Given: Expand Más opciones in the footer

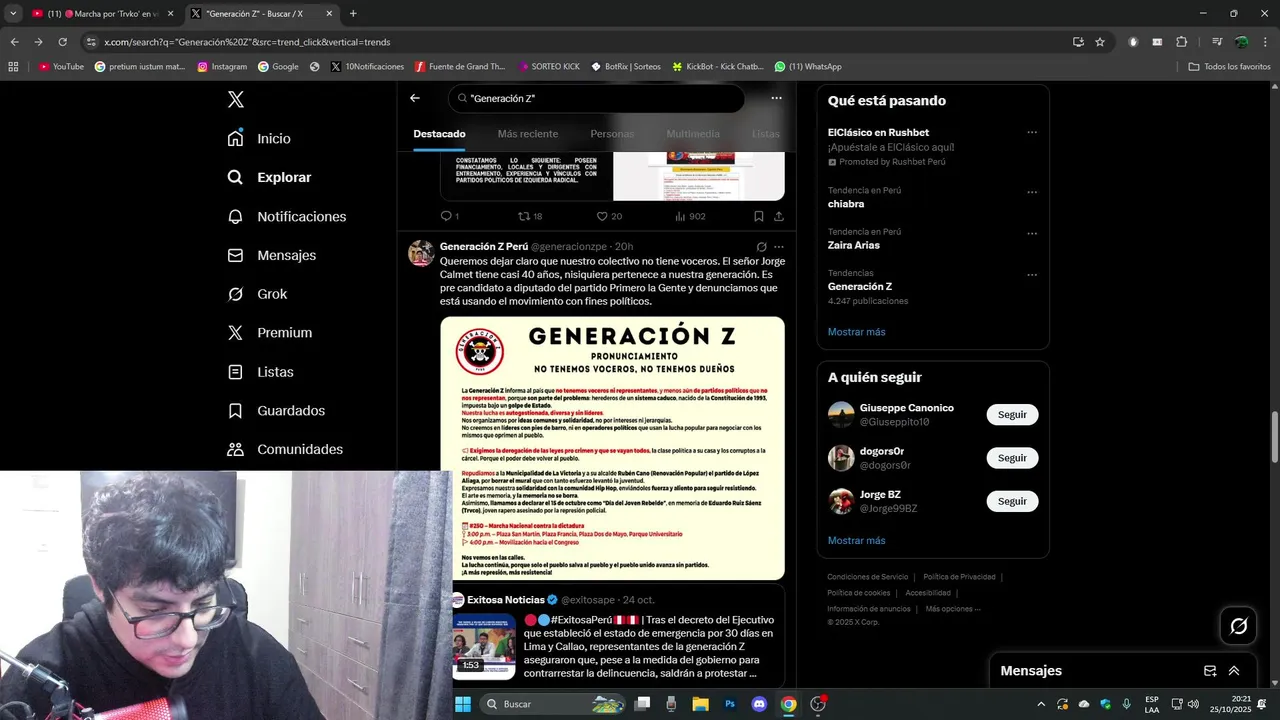Looking at the screenshot, I should click(953, 609).
